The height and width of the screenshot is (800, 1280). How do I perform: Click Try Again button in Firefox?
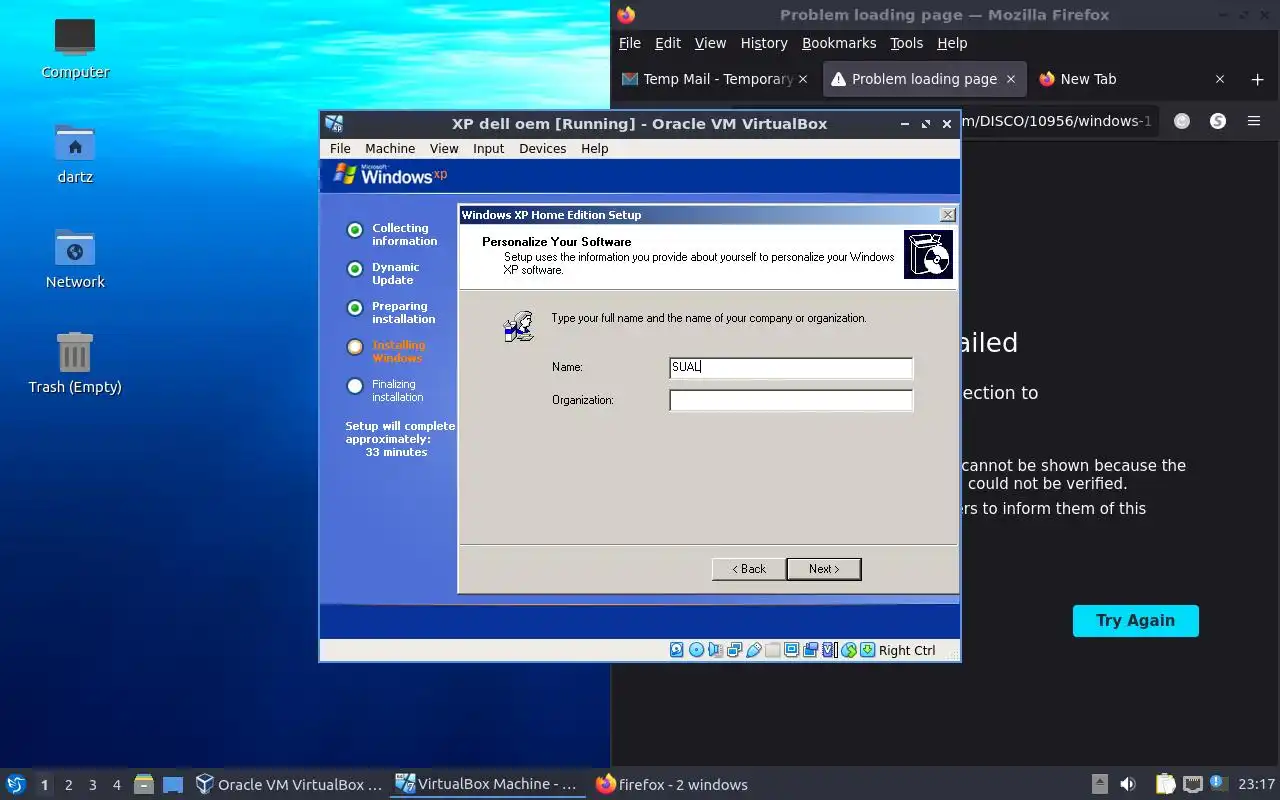[1135, 620]
